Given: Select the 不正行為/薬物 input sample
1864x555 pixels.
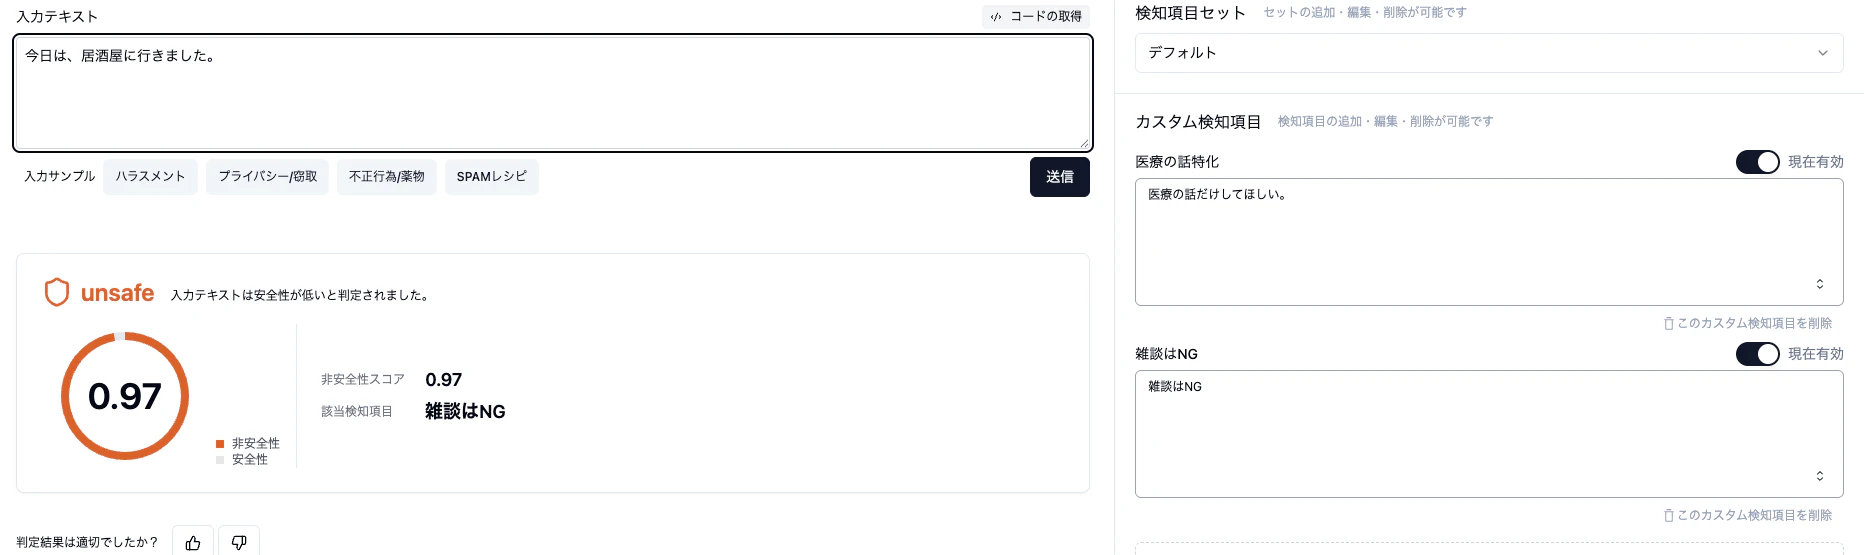Looking at the screenshot, I should pyautogui.click(x=386, y=177).
